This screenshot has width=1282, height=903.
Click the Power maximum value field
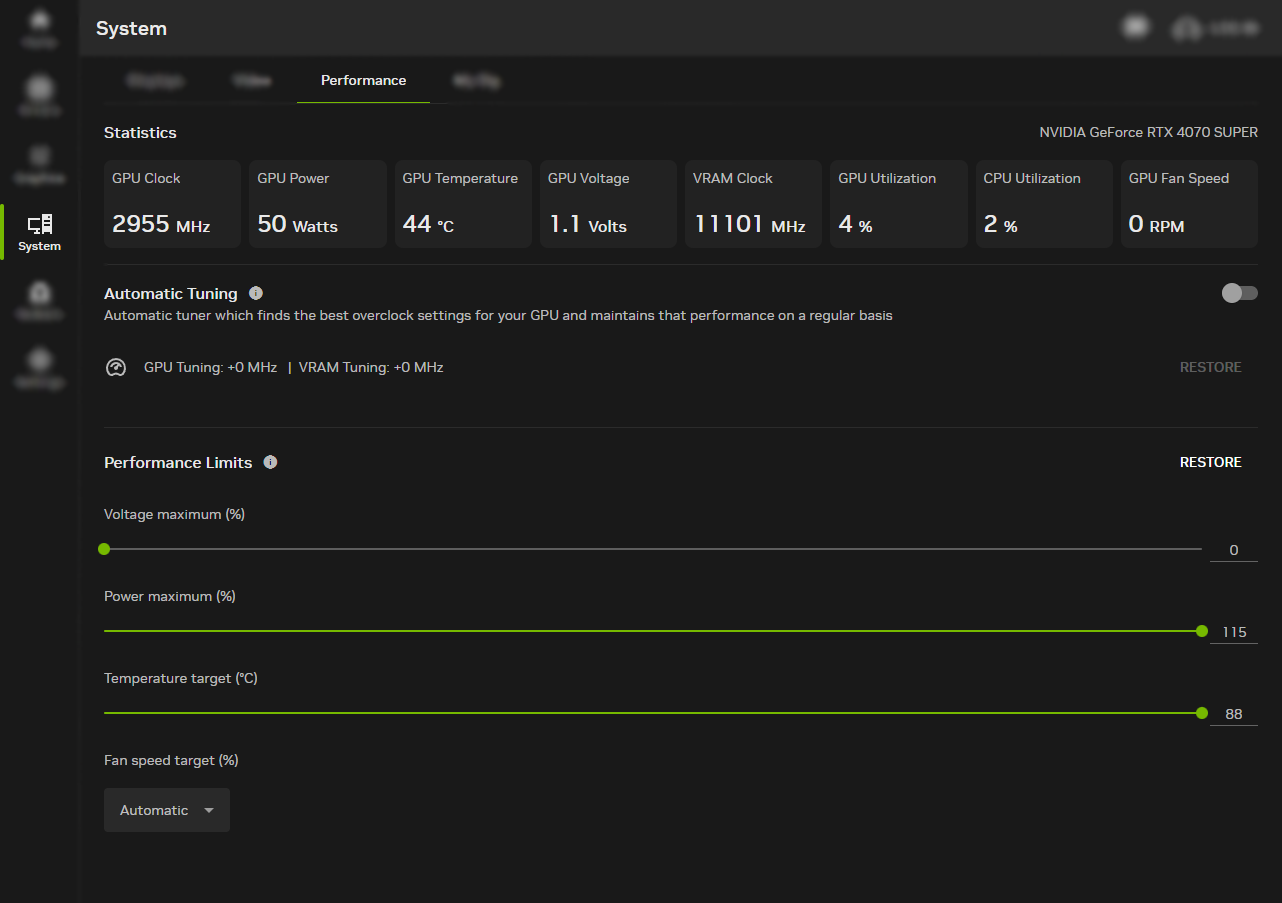point(1233,631)
